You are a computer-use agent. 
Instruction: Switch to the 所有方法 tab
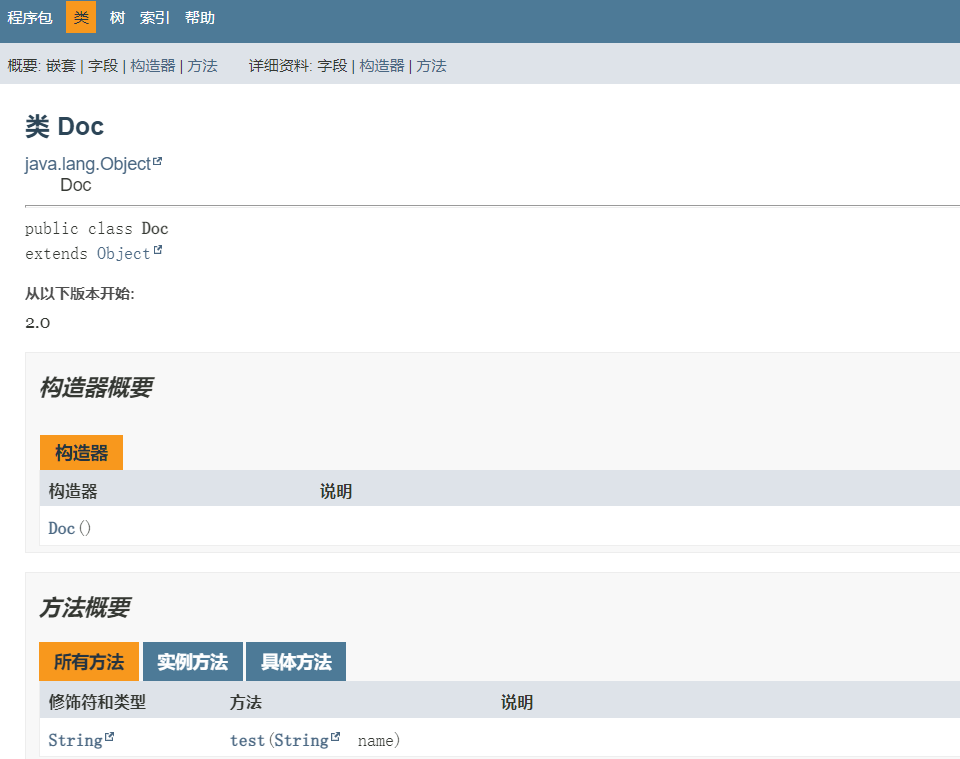coord(89,662)
